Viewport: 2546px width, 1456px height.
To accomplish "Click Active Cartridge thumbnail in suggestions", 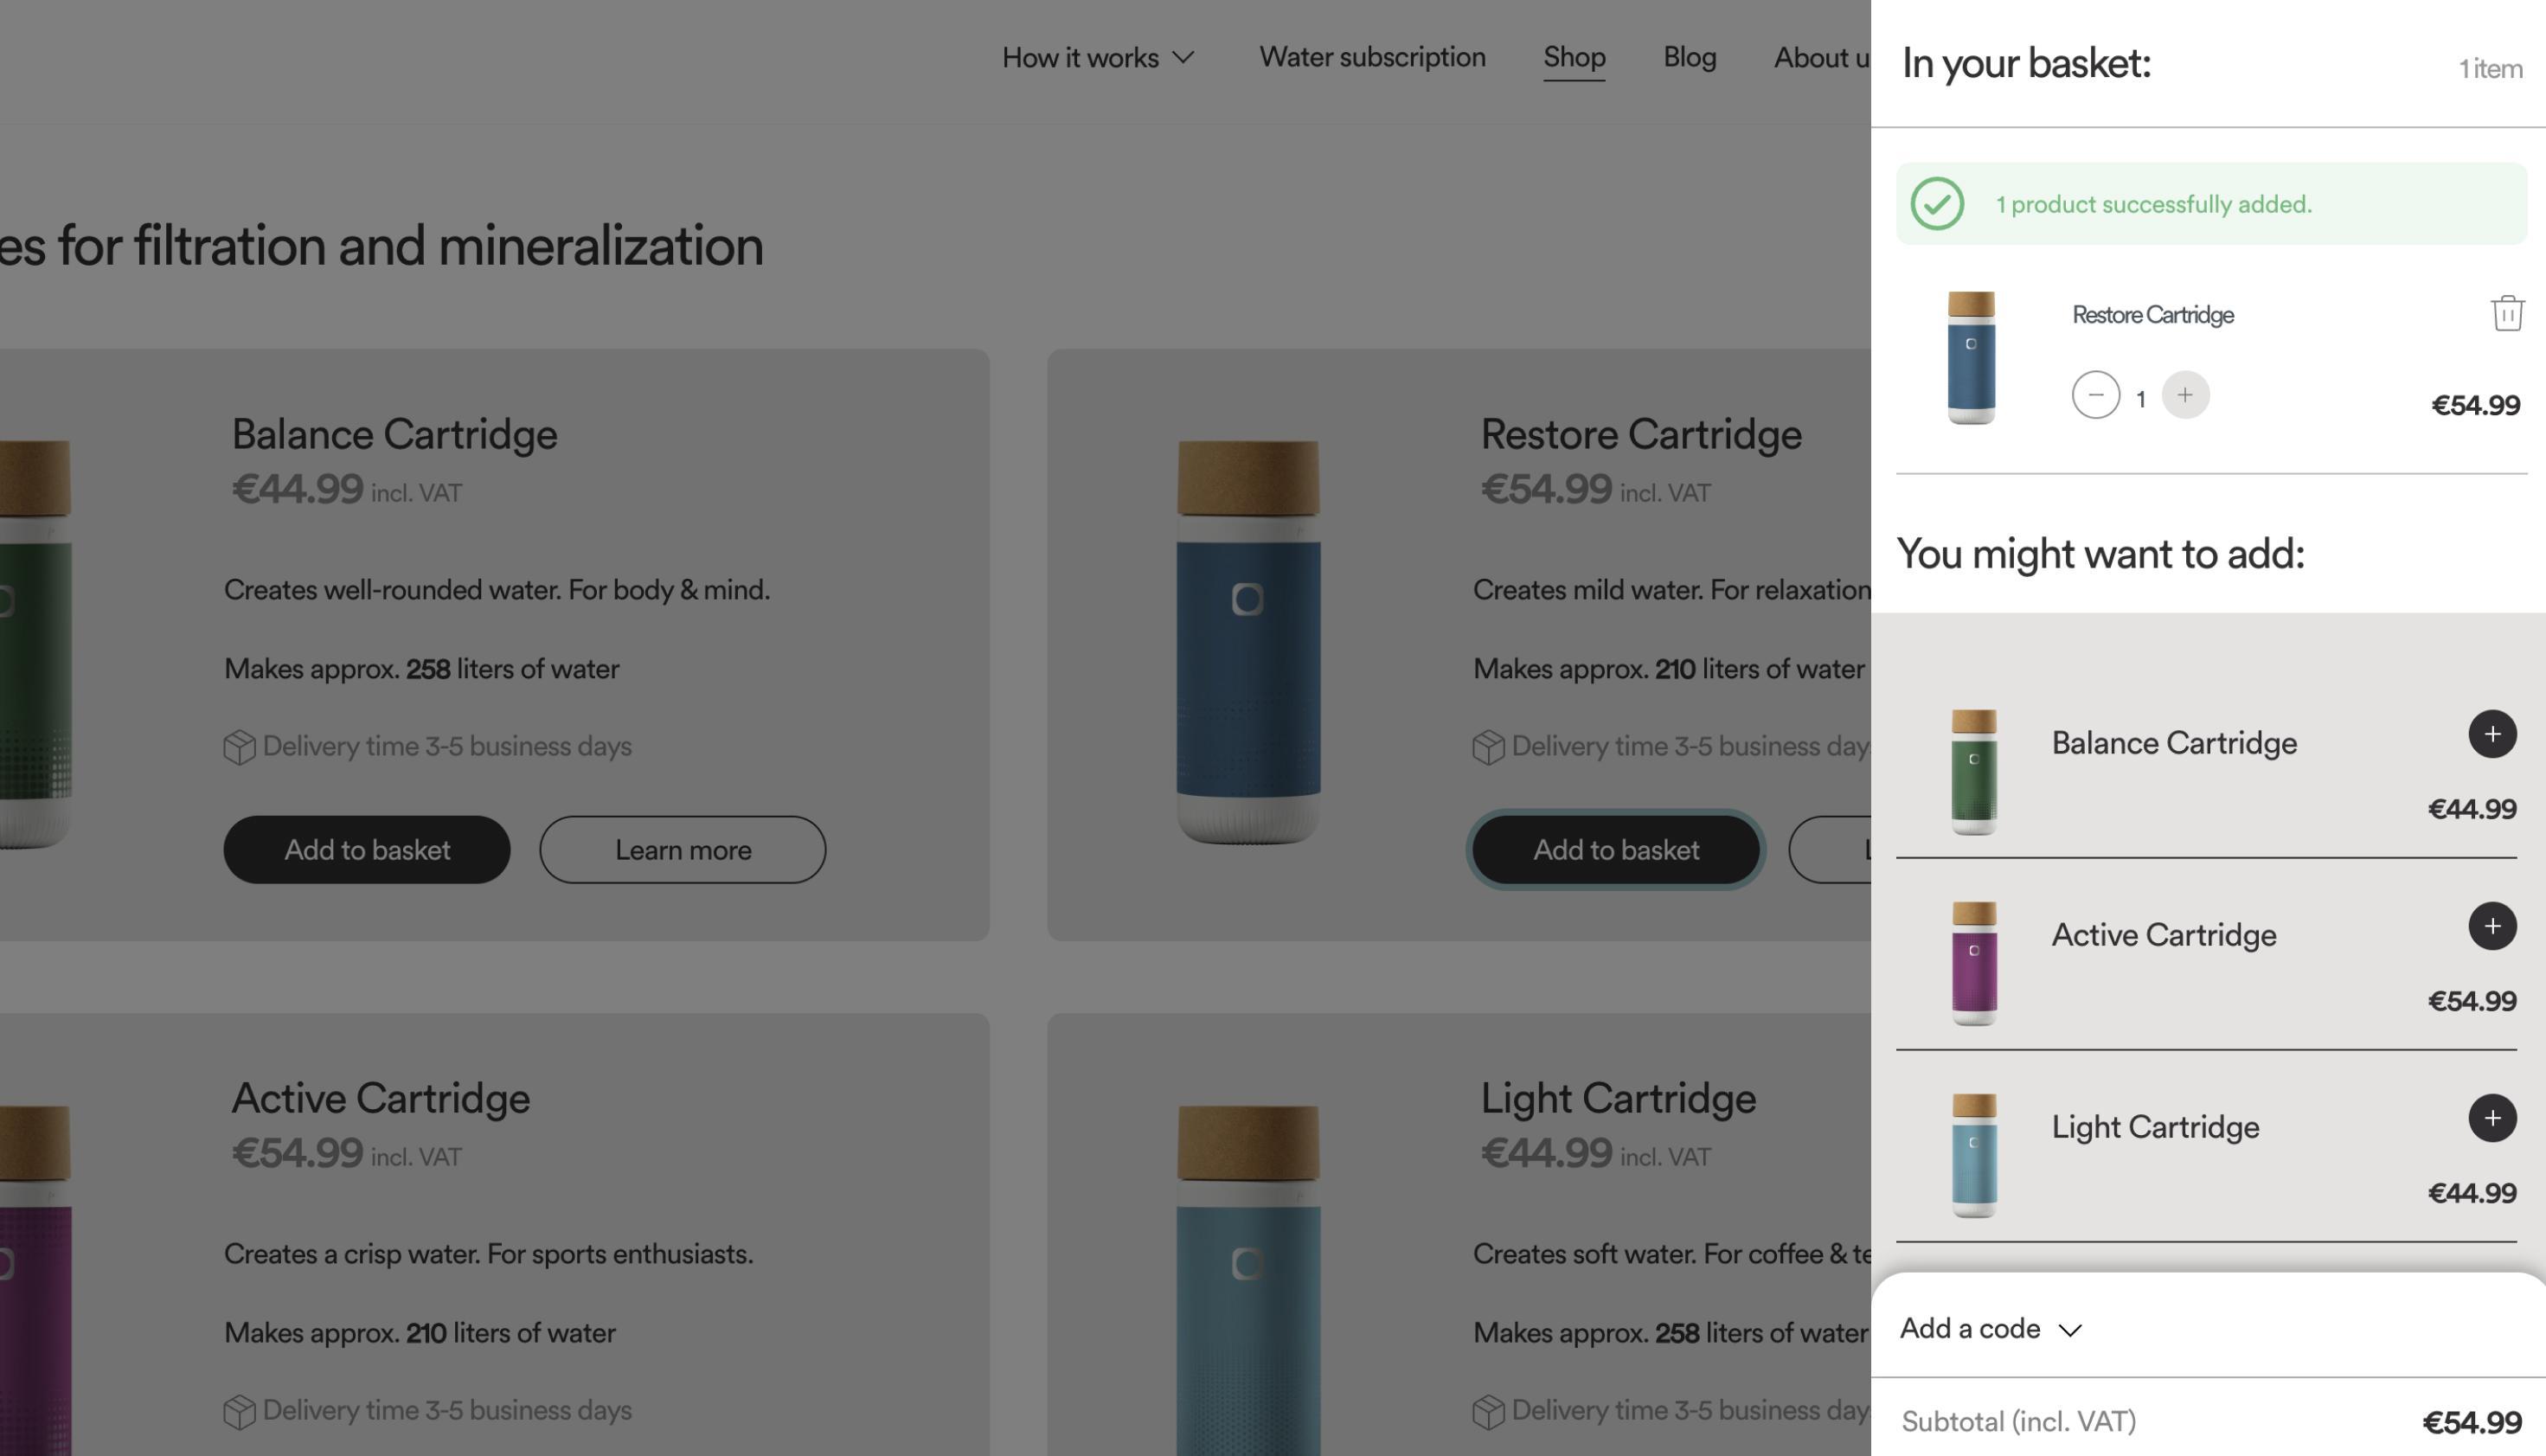I will tap(1974, 963).
